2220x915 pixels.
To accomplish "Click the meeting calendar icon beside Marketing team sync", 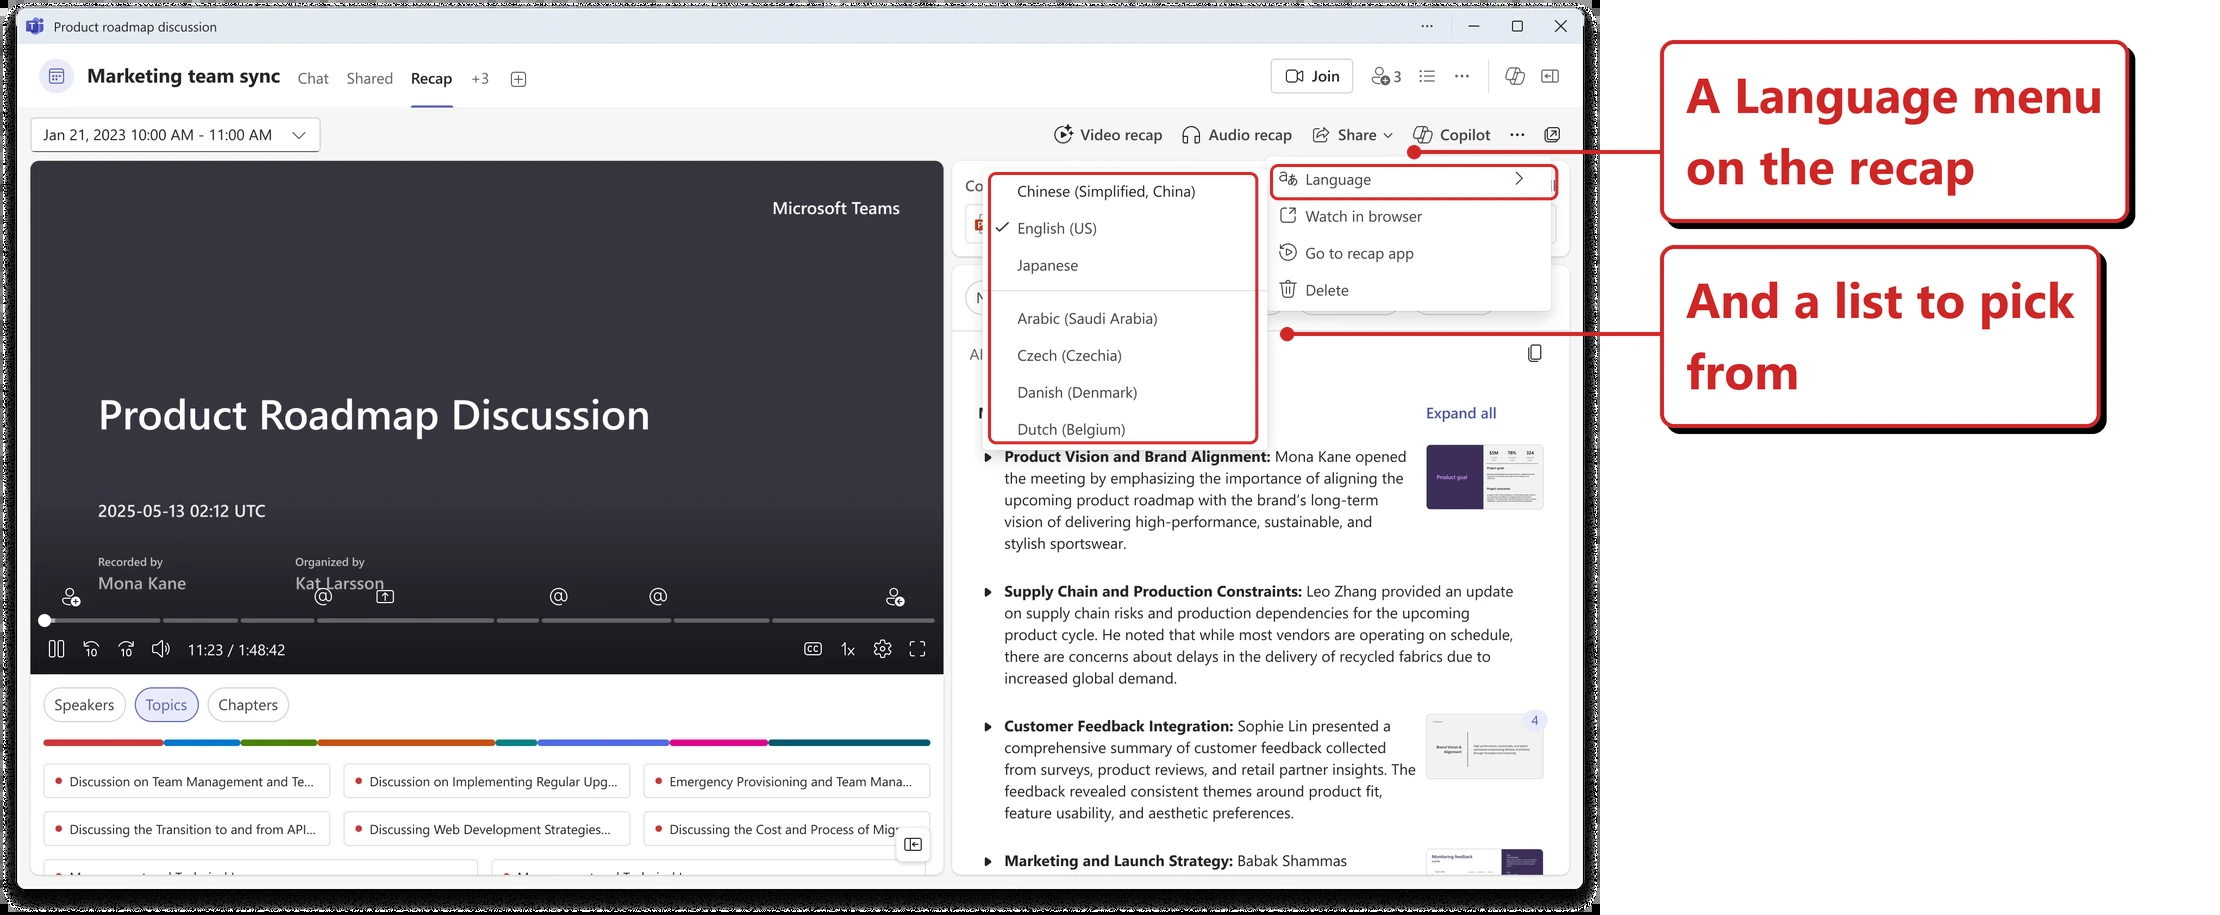I will click(x=57, y=76).
